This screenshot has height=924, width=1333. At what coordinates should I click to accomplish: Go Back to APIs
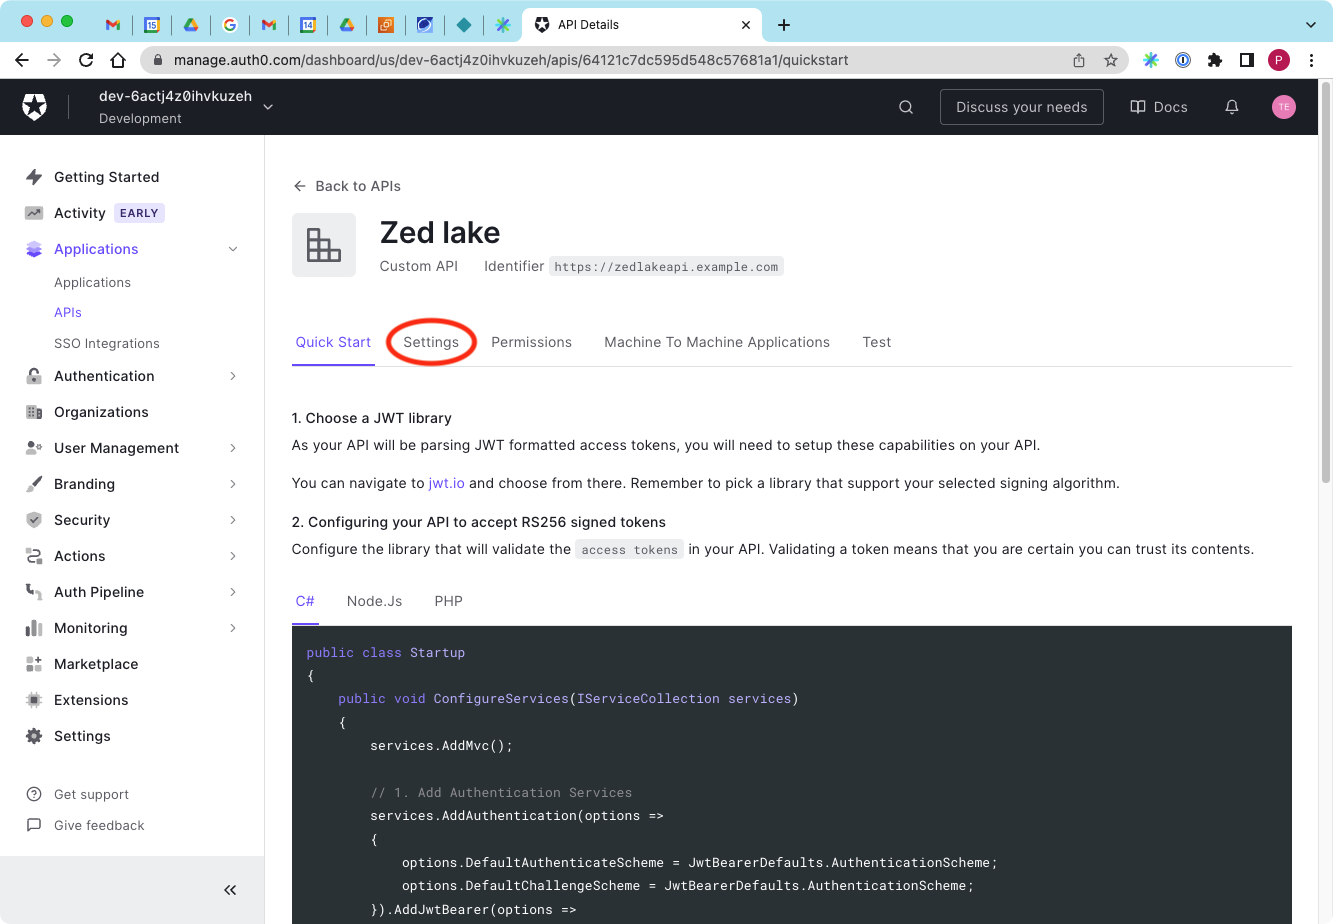[x=347, y=186]
